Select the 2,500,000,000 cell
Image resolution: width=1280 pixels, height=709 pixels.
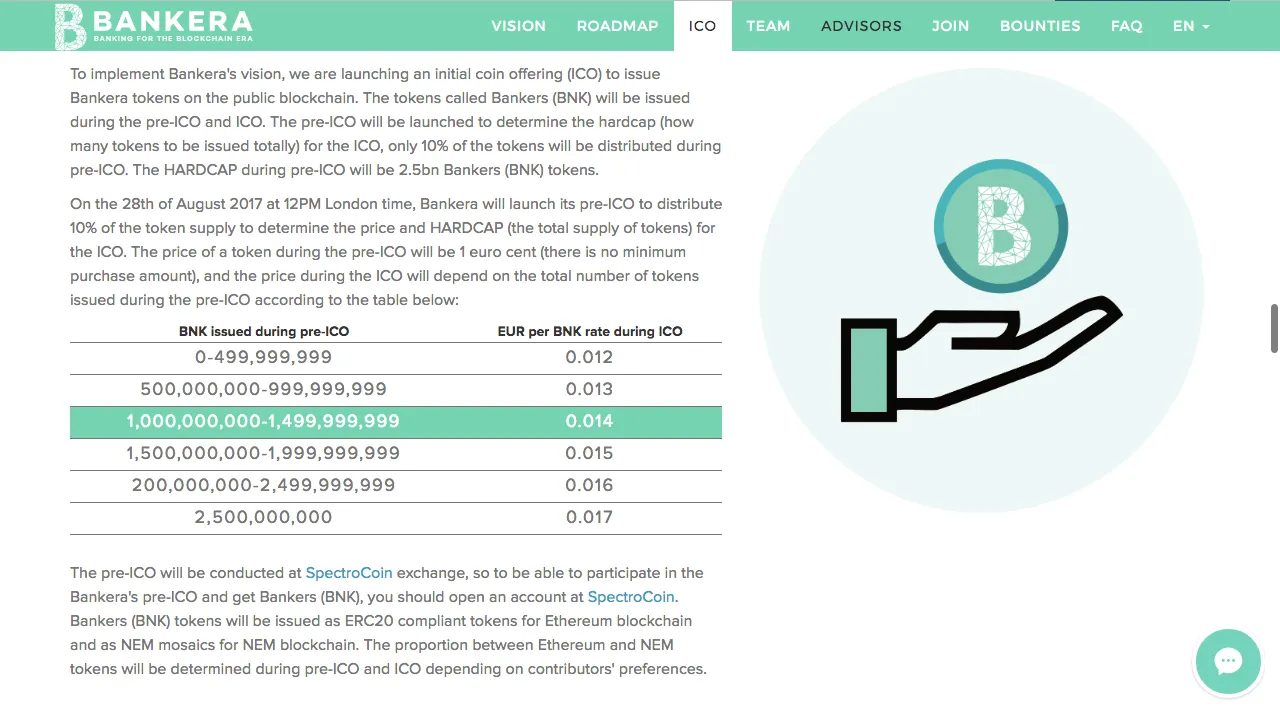(x=264, y=517)
